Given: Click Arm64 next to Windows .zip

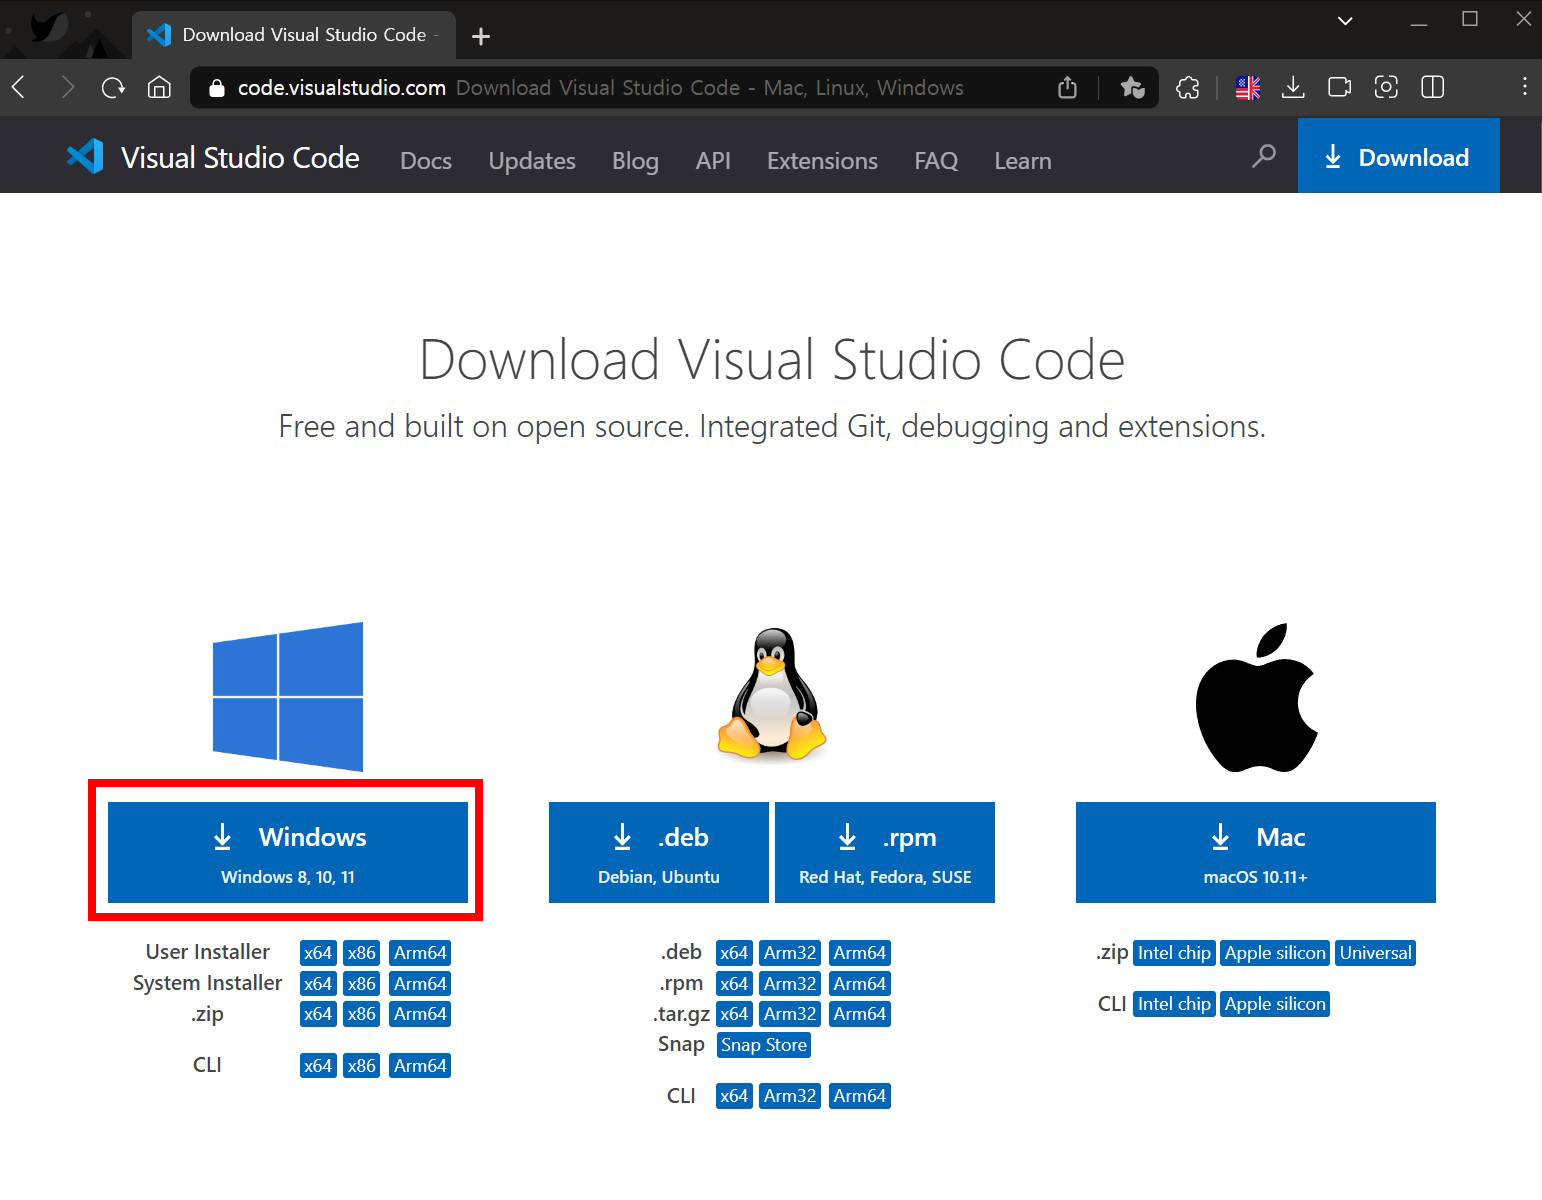Looking at the screenshot, I should tap(420, 1014).
